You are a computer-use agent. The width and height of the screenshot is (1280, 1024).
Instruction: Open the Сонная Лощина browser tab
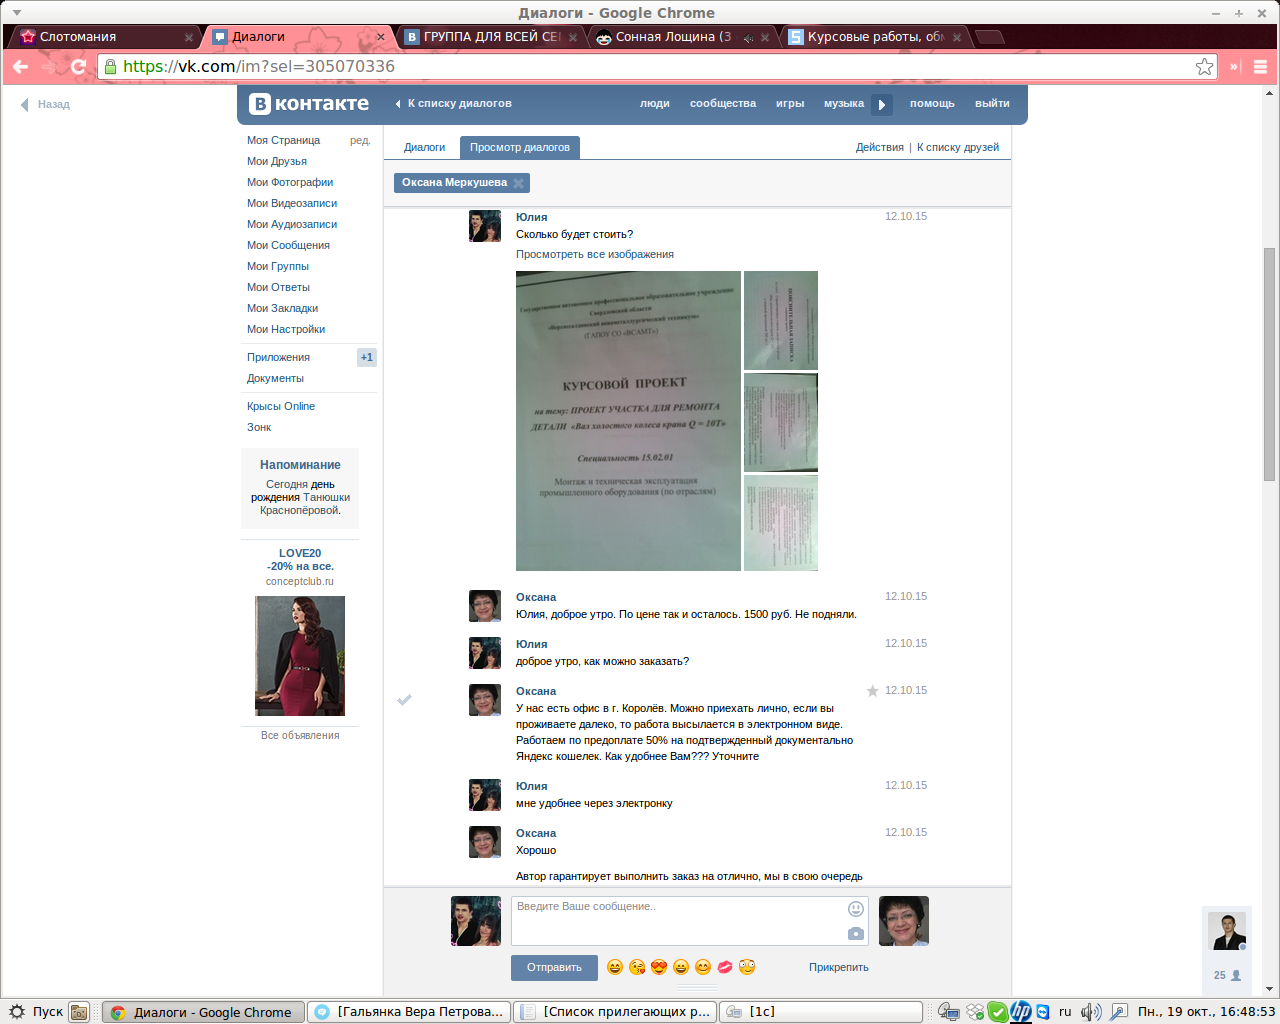tap(672, 37)
